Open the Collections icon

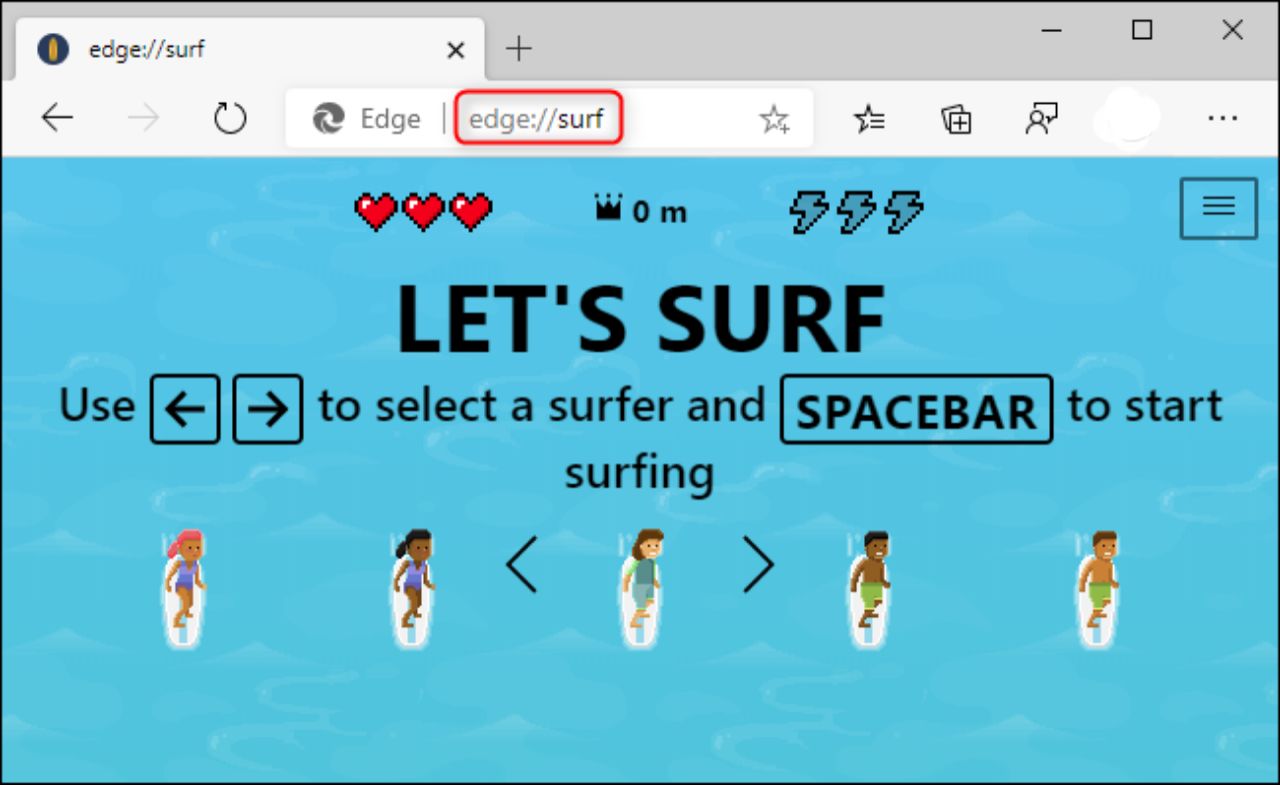[956, 120]
